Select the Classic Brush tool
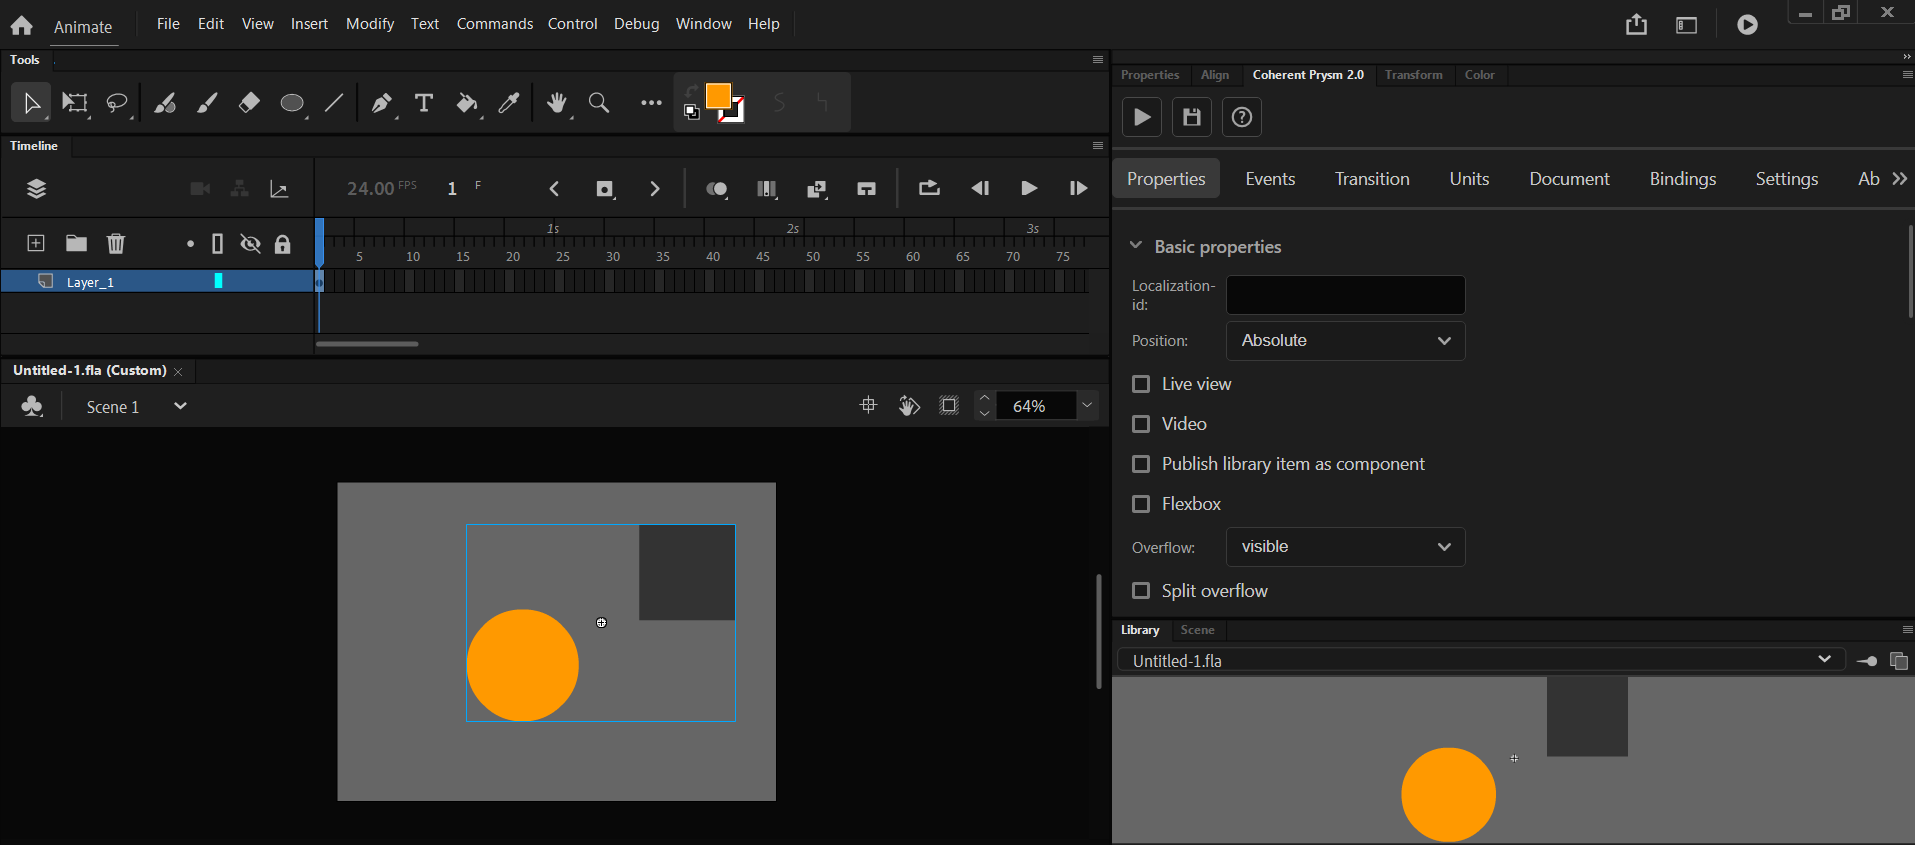The height and width of the screenshot is (845, 1915). [x=207, y=102]
